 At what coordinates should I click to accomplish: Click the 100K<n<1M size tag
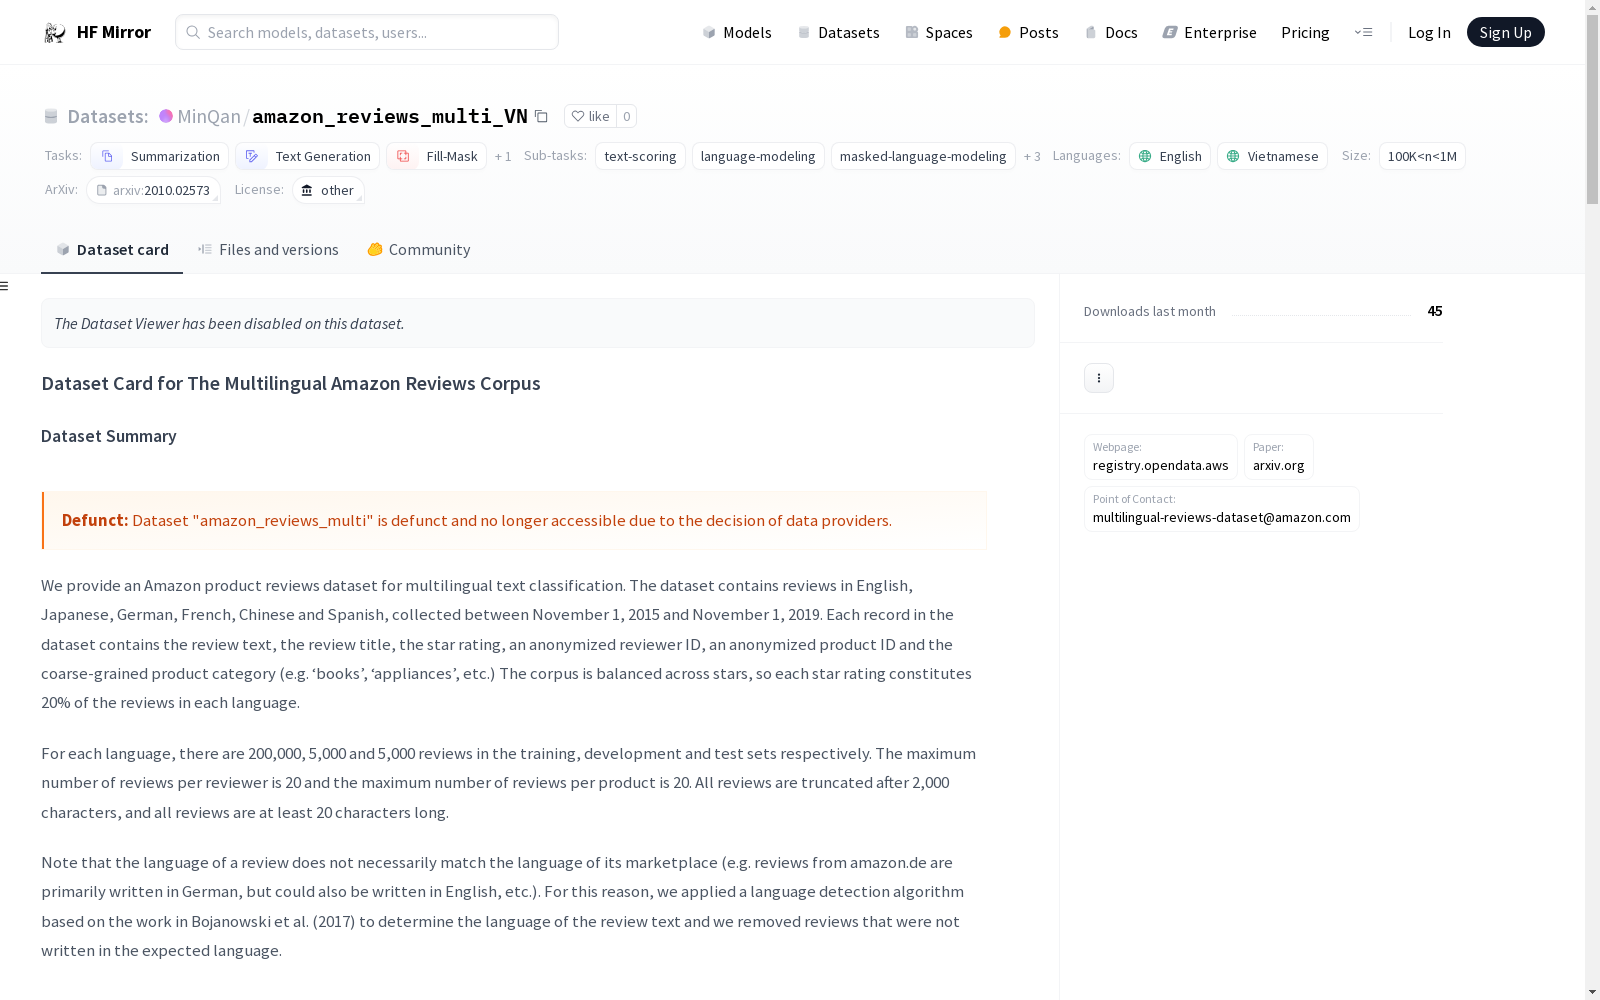(1422, 156)
